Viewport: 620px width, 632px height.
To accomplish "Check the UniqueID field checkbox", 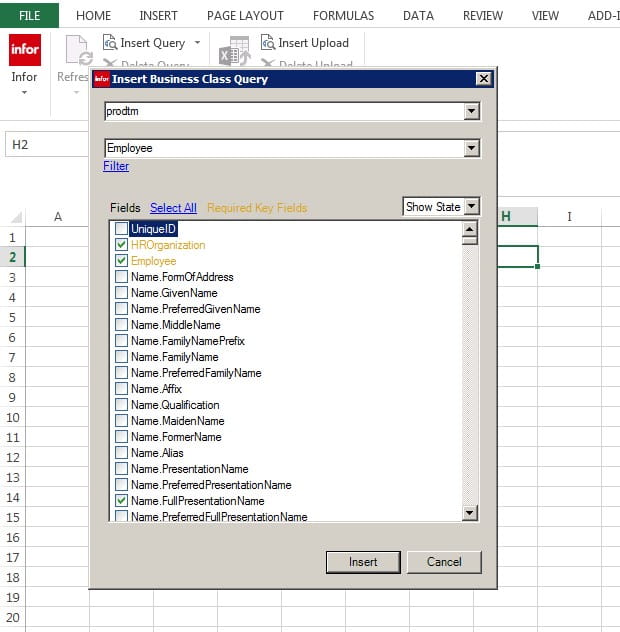I will click(121, 229).
